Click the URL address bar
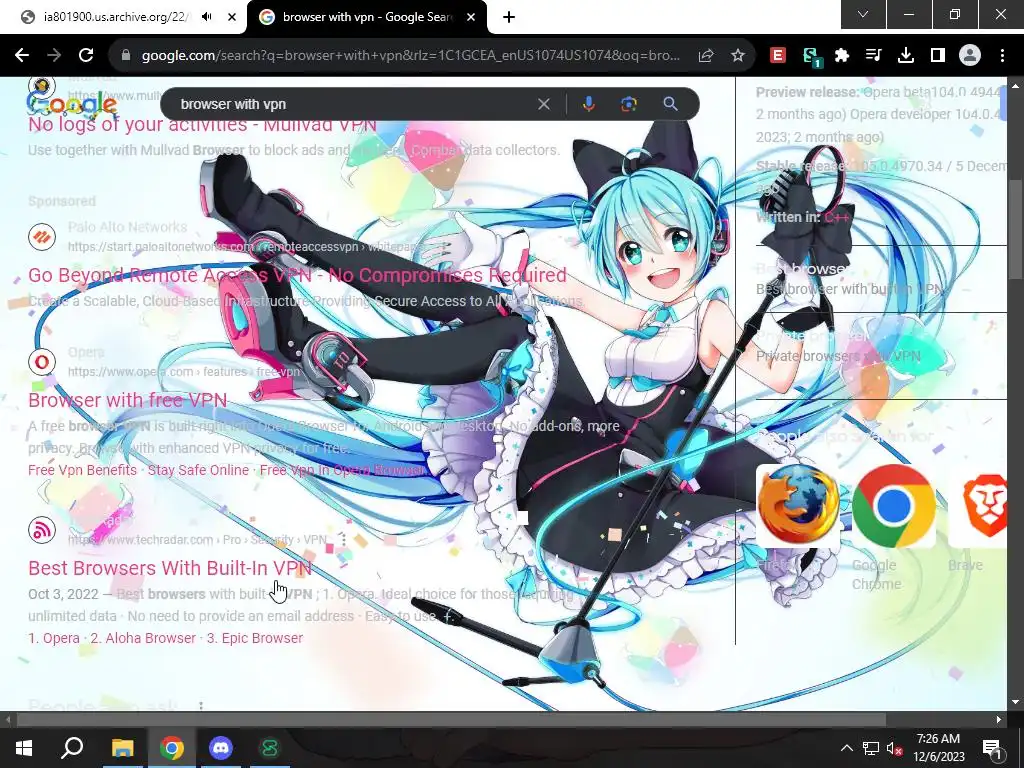 click(410, 56)
